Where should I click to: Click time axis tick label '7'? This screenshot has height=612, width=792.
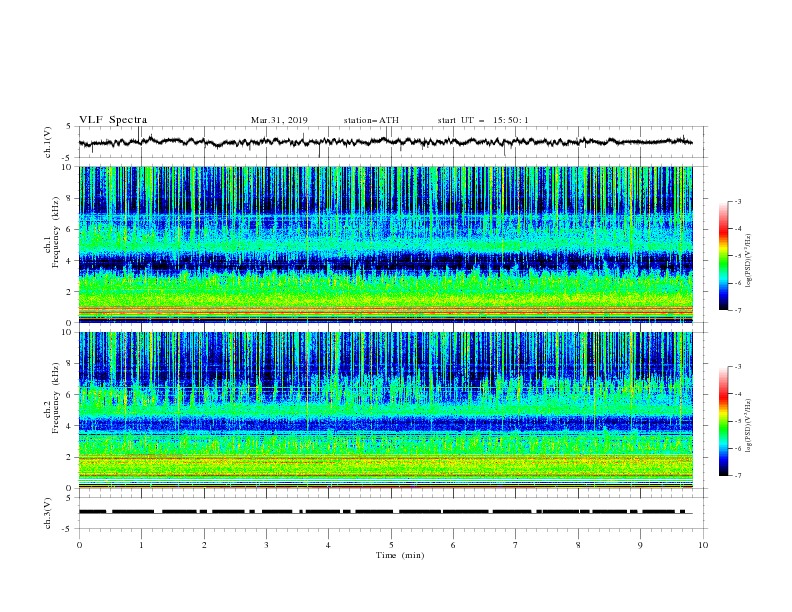pos(516,545)
